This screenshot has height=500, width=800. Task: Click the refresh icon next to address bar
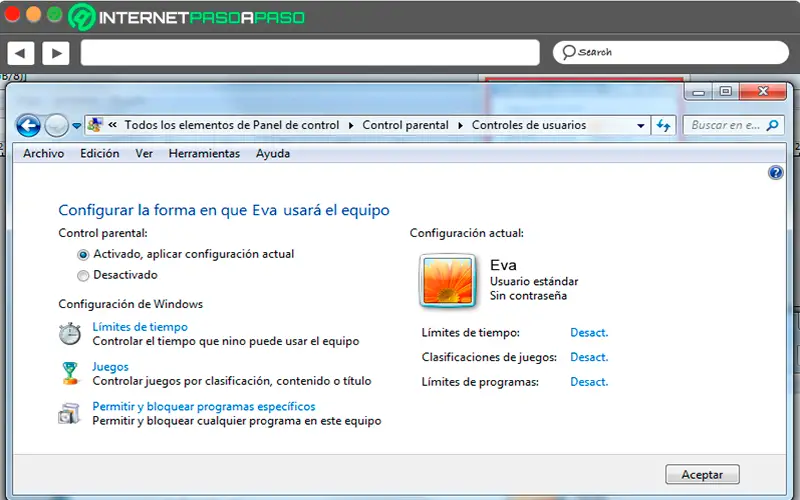click(x=663, y=126)
